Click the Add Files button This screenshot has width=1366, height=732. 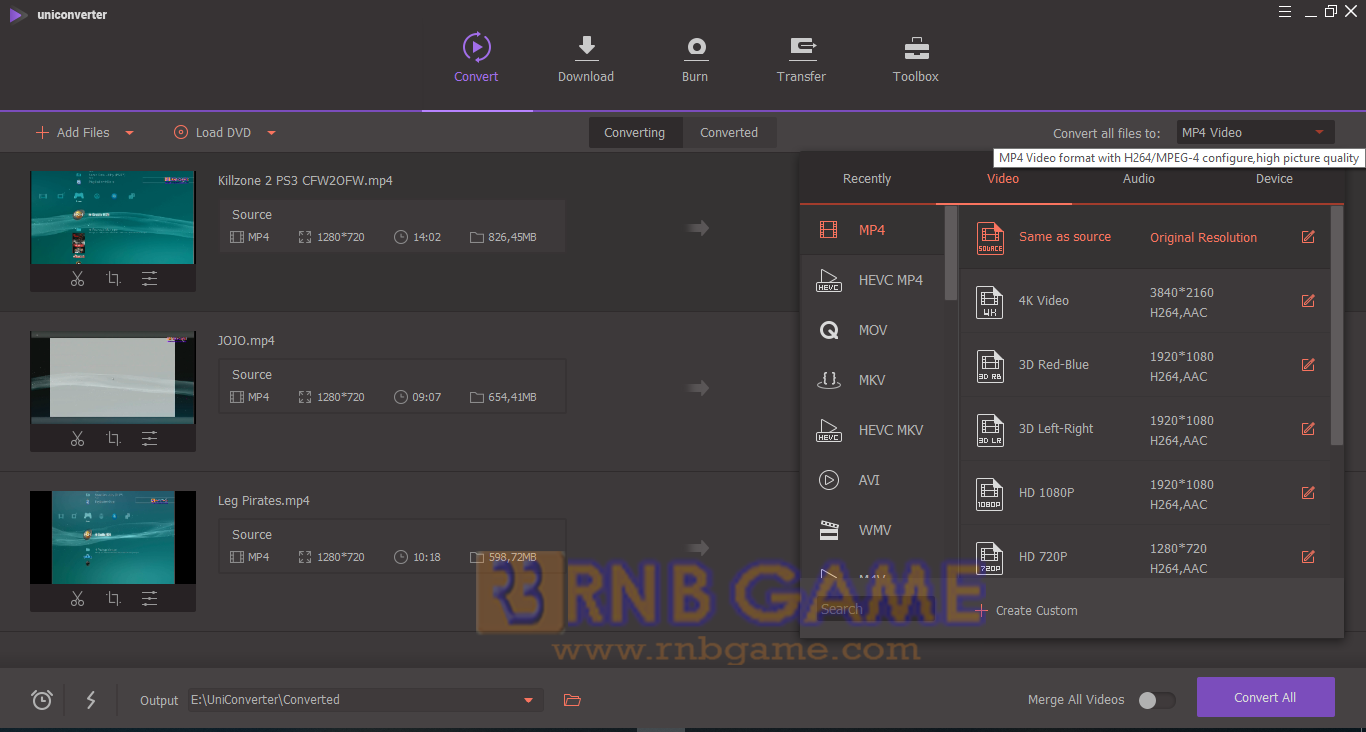[x=73, y=133]
